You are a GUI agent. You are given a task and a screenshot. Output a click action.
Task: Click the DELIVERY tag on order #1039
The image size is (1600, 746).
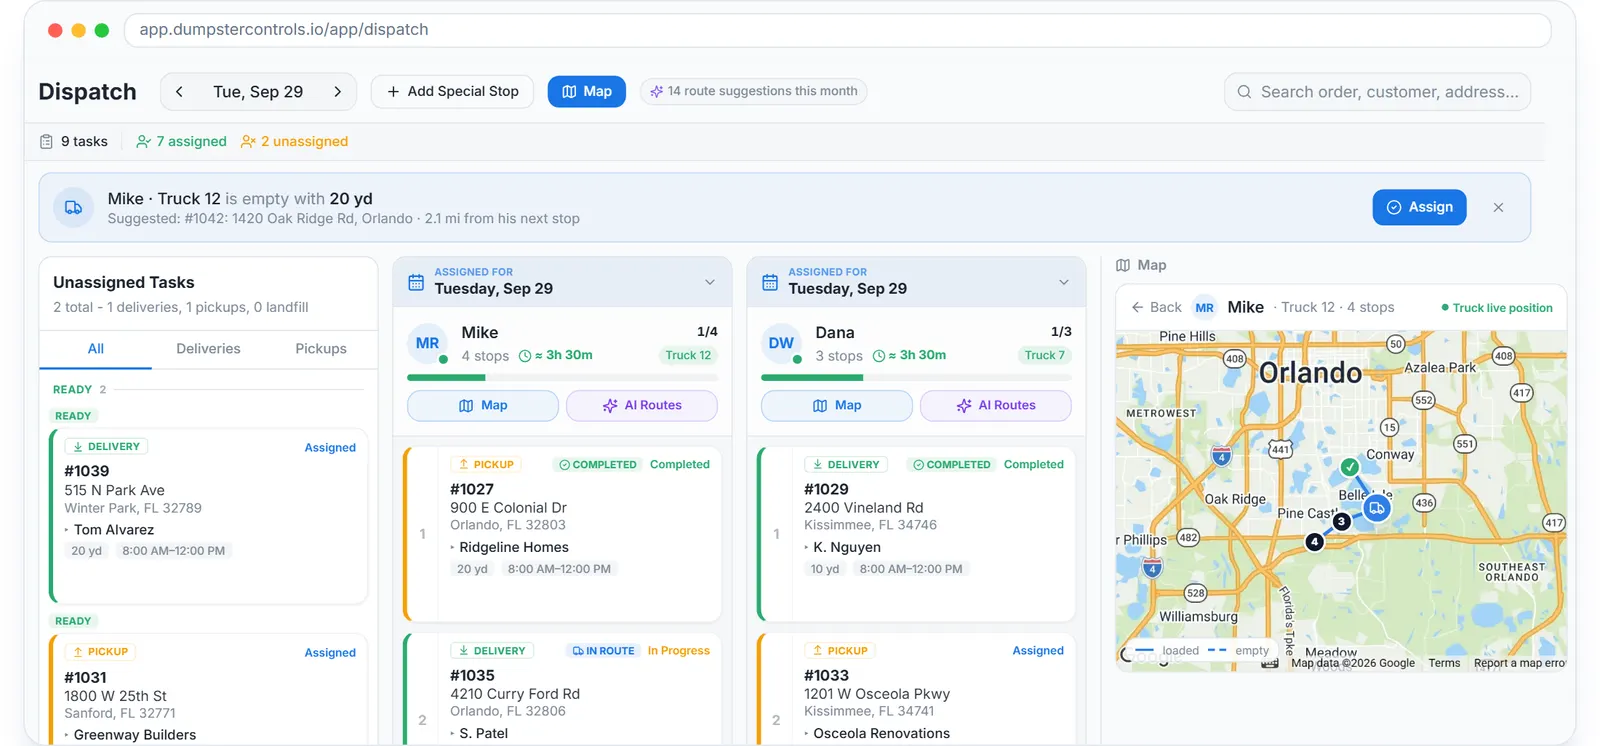pos(107,447)
